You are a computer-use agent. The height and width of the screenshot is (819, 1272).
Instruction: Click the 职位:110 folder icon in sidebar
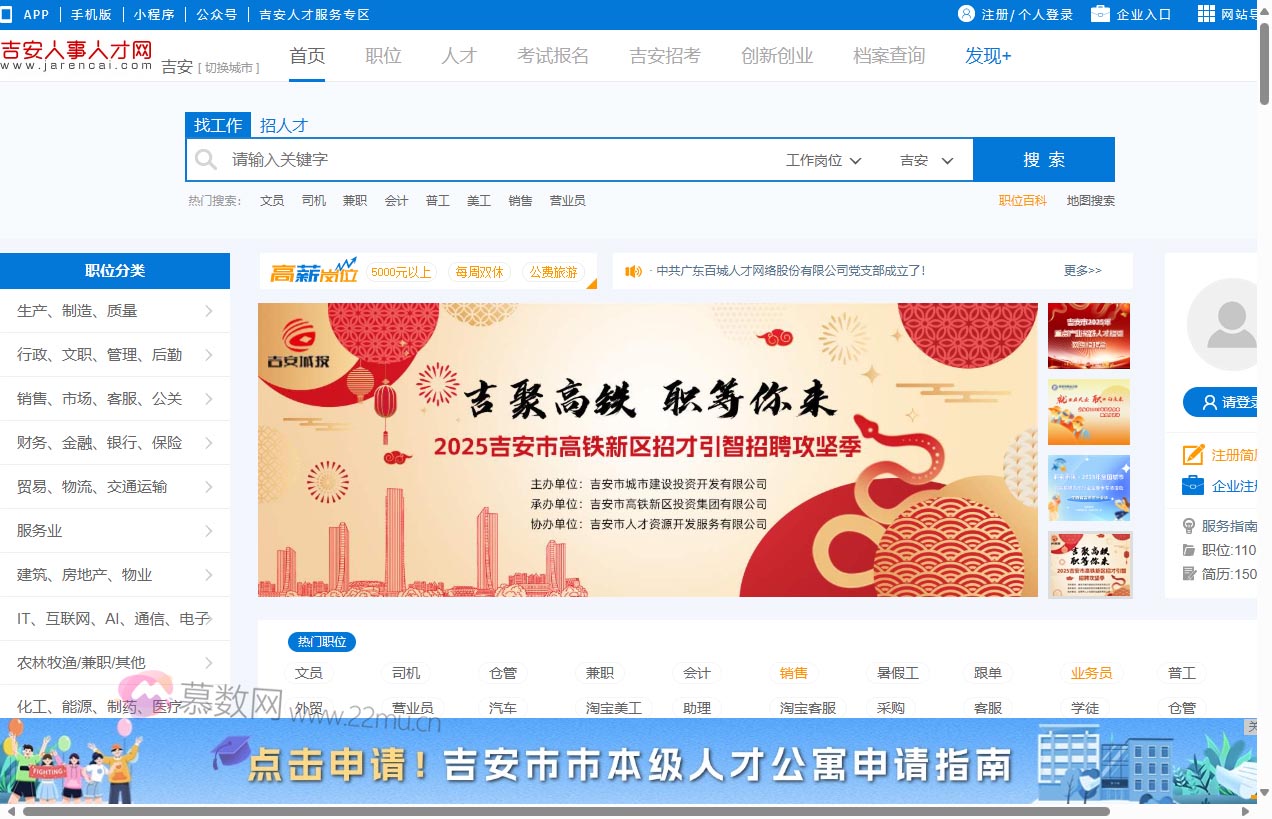pyautogui.click(x=1189, y=550)
